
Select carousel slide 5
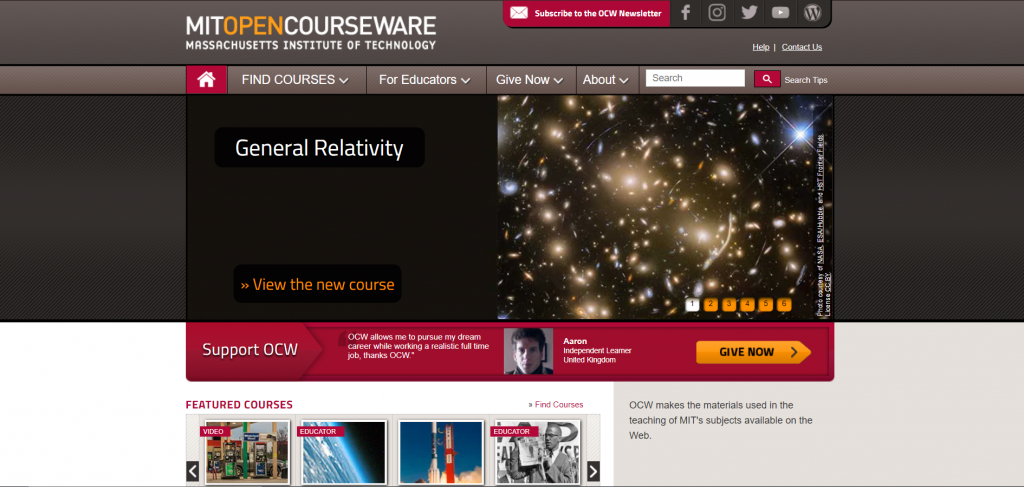coord(766,304)
